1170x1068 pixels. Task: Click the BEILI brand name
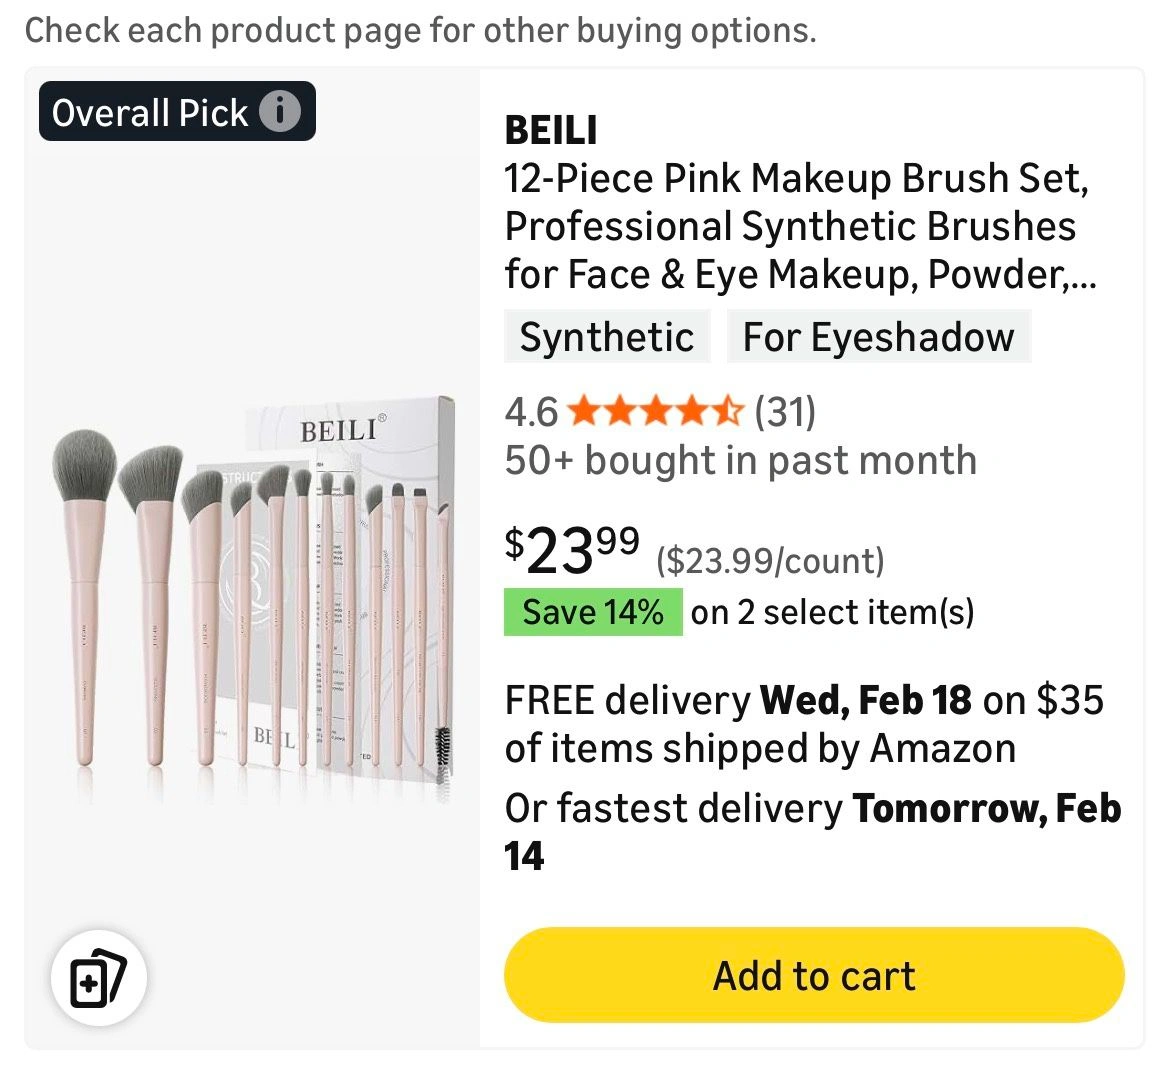point(551,130)
